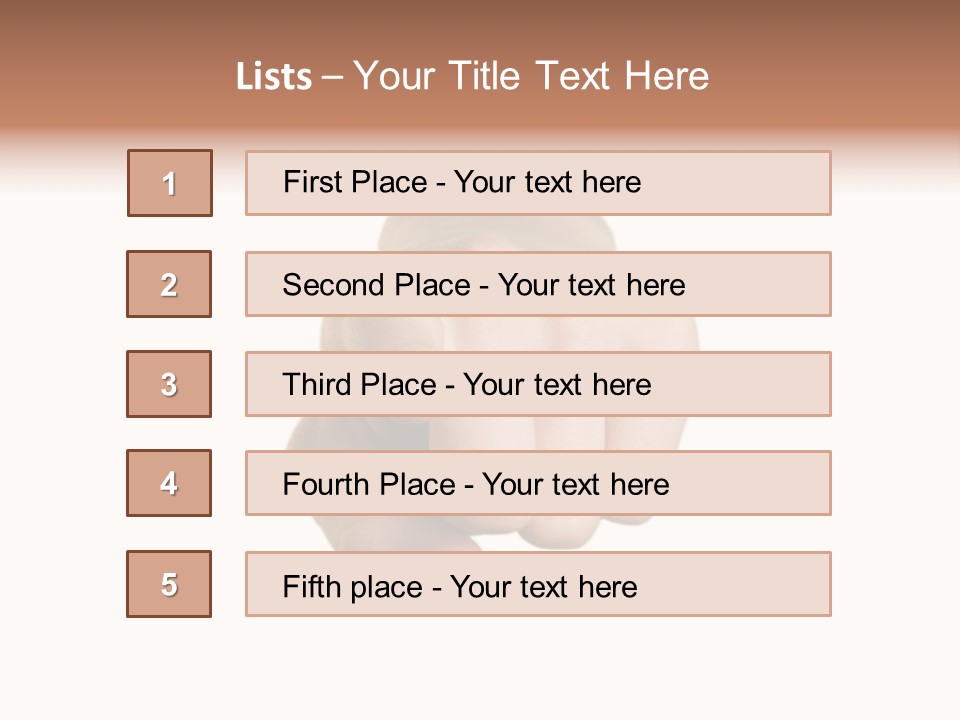Click the words "Second Place" in second bar
The height and width of the screenshot is (720, 960).
click(375, 285)
